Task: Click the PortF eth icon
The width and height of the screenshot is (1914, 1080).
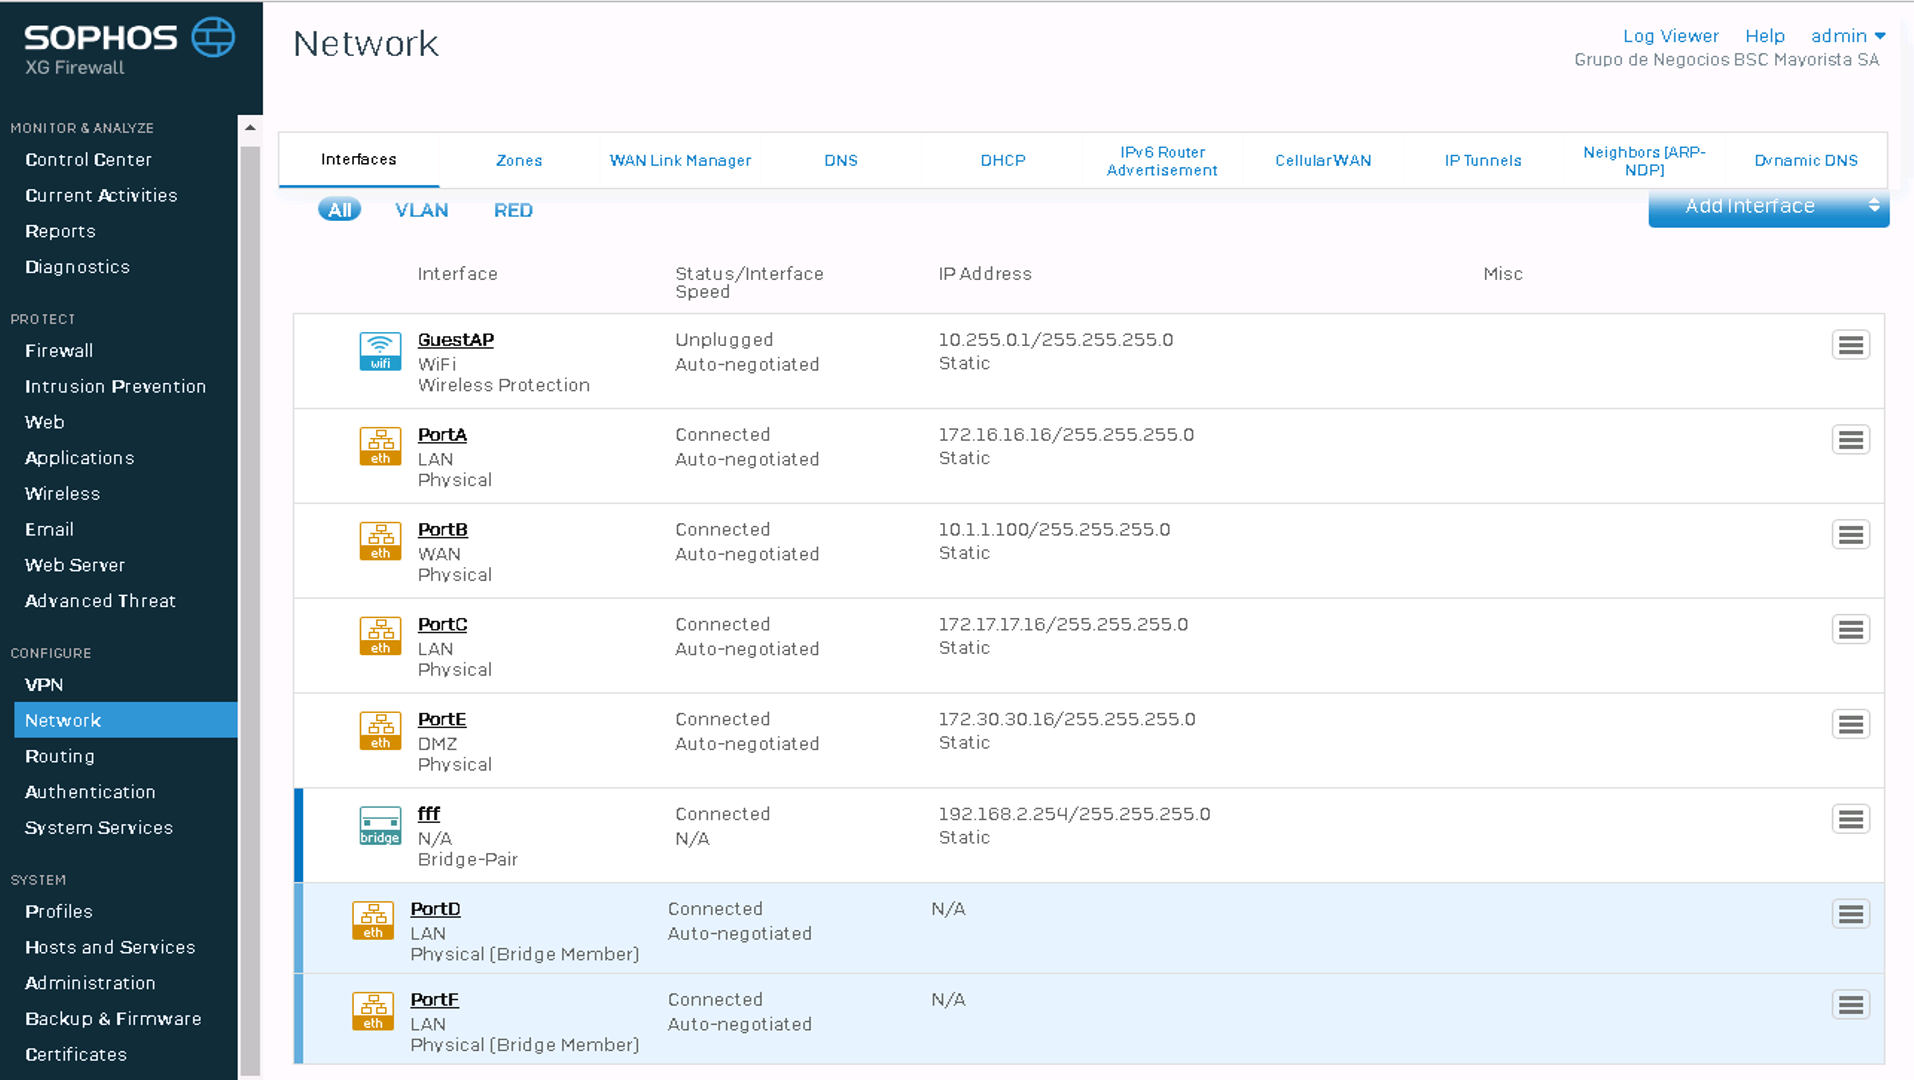Action: pyautogui.click(x=373, y=1011)
